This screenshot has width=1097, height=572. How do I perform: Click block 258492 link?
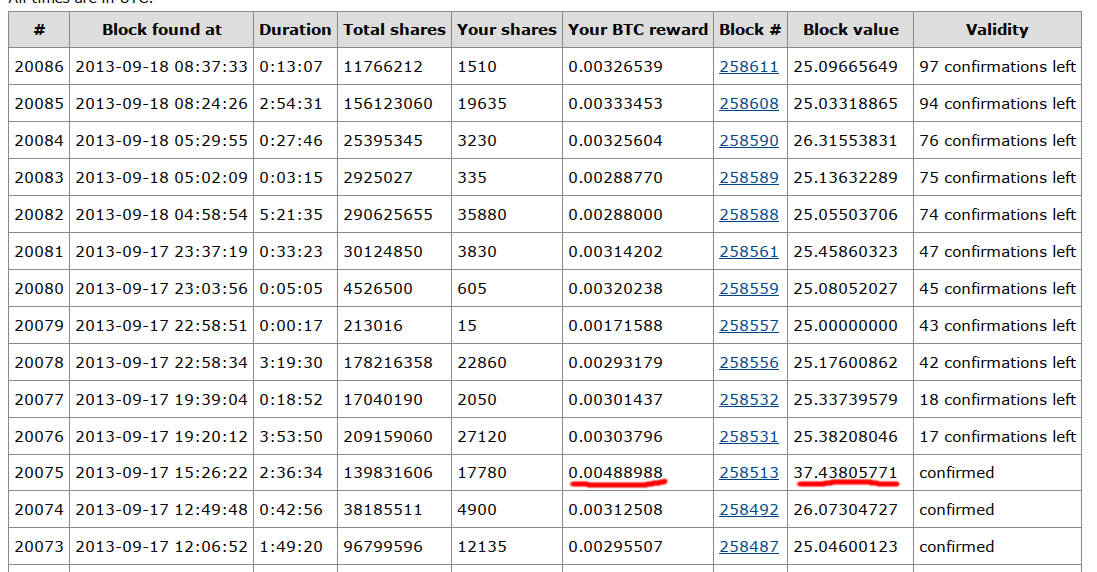748,510
